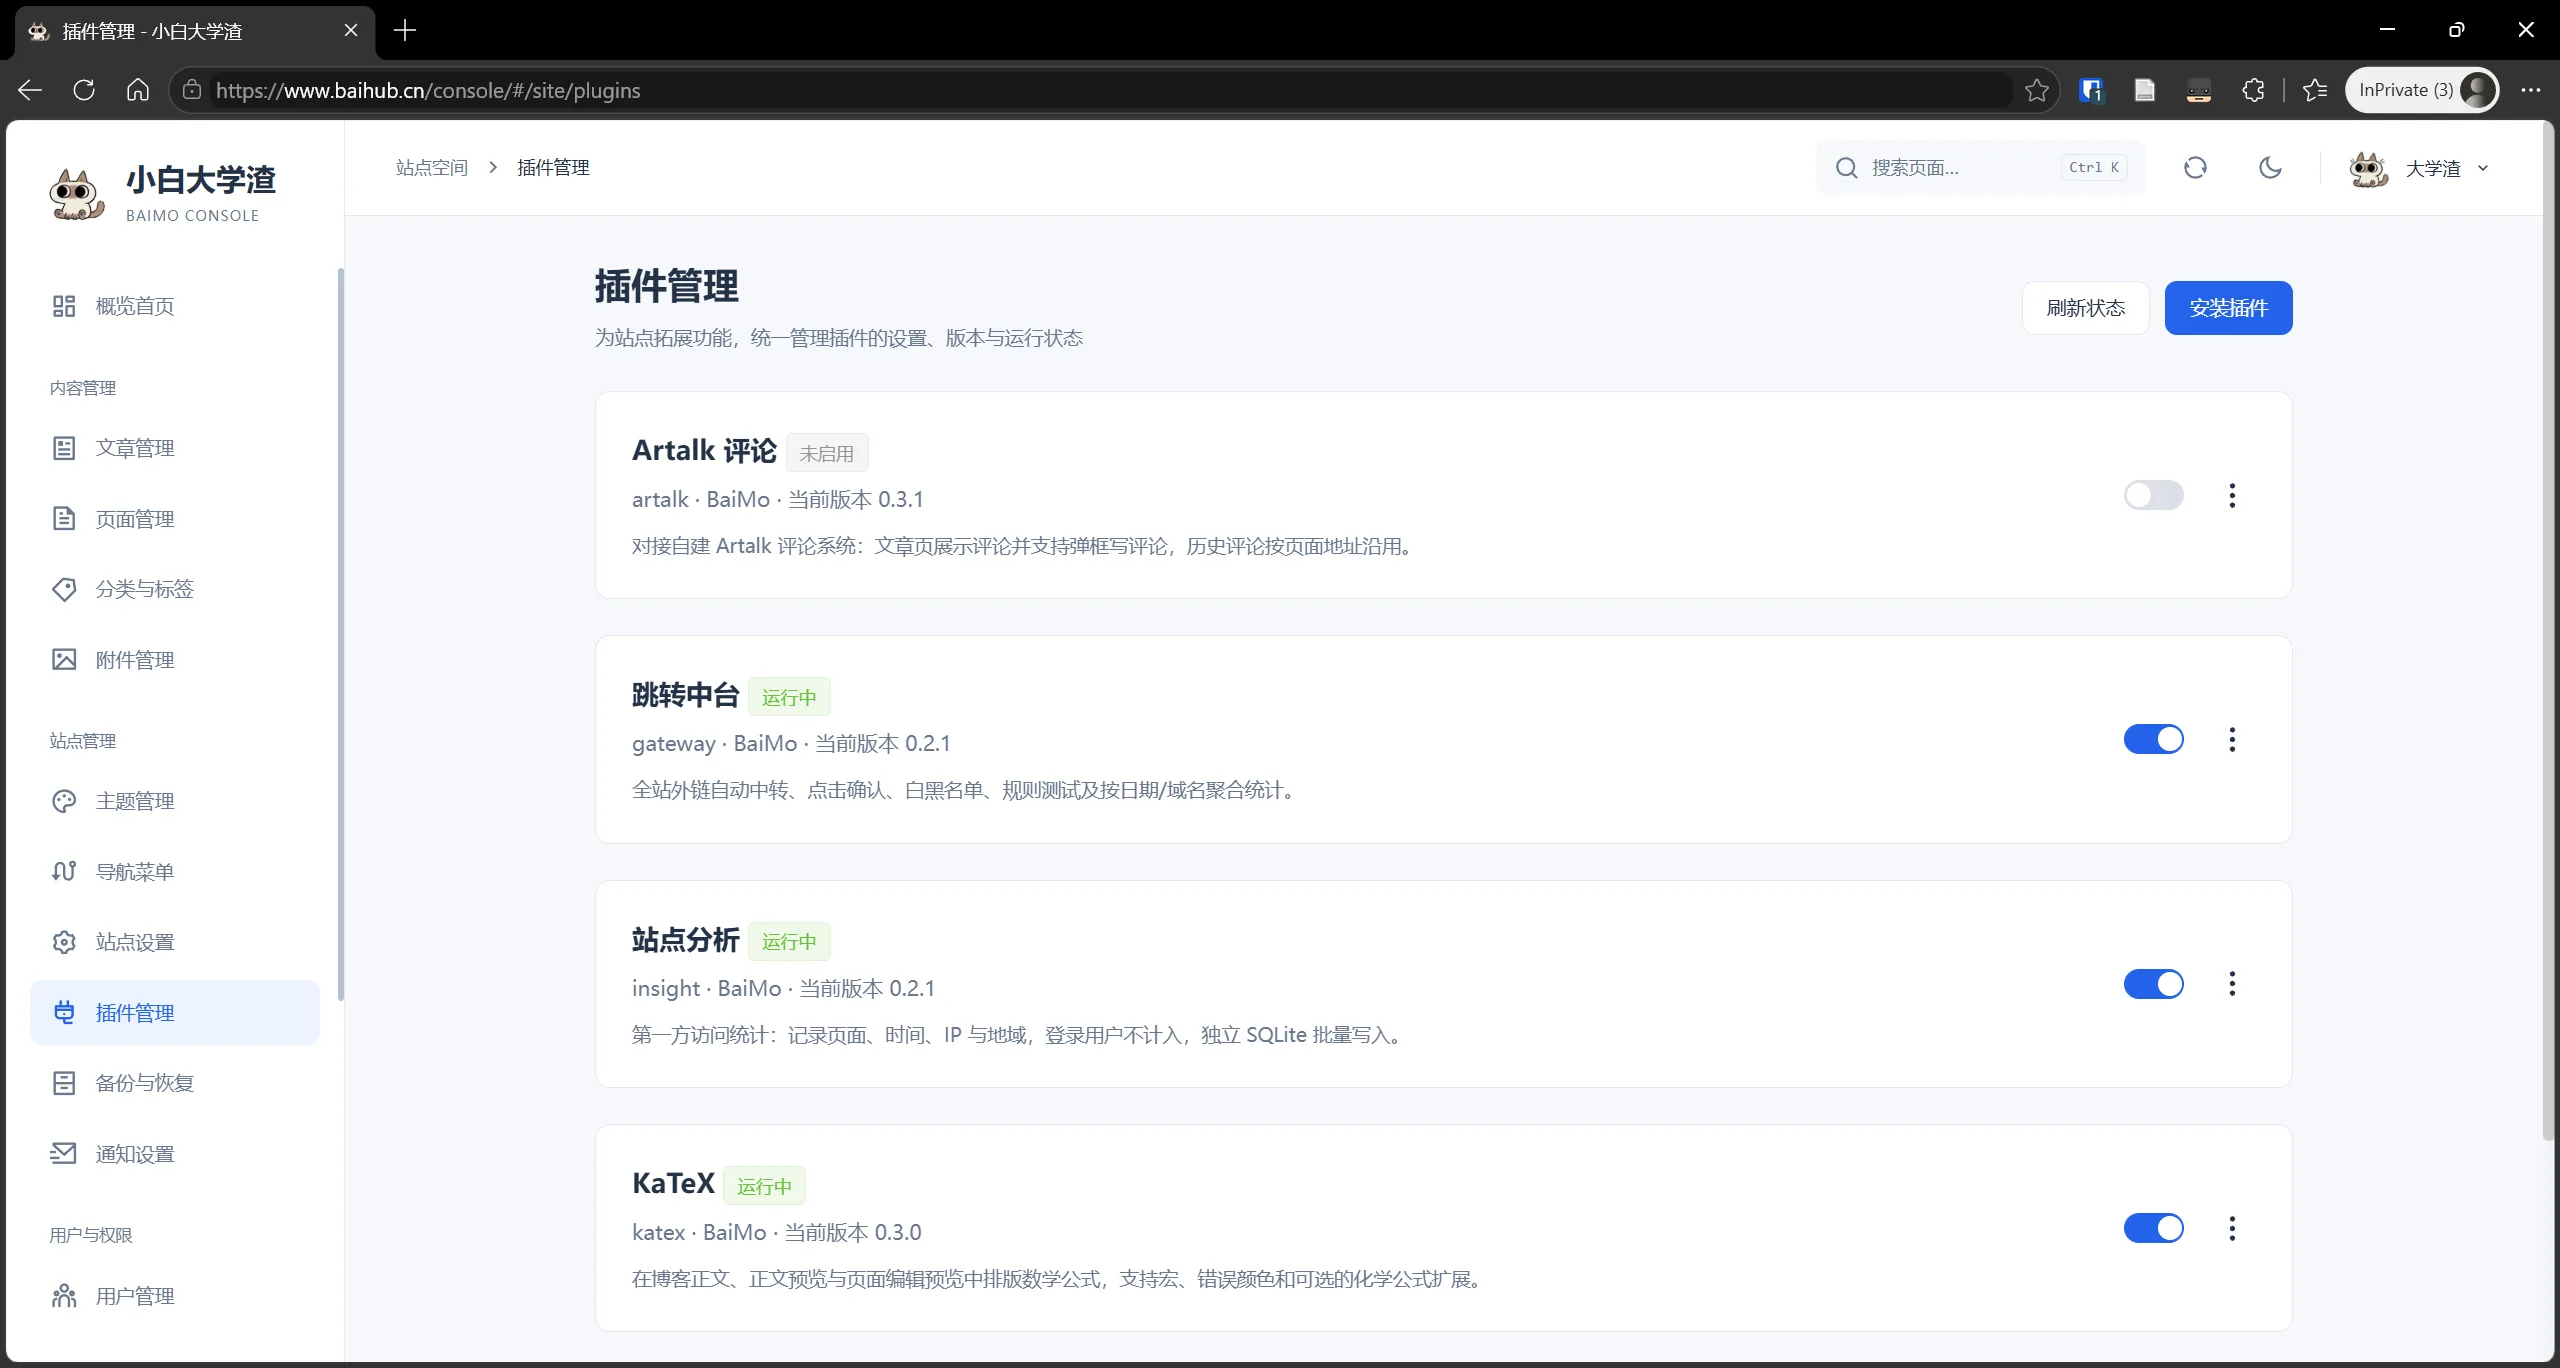Expand the 大学渣 user account dropdown
Screen dimensions: 2560x1368
point(2420,168)
